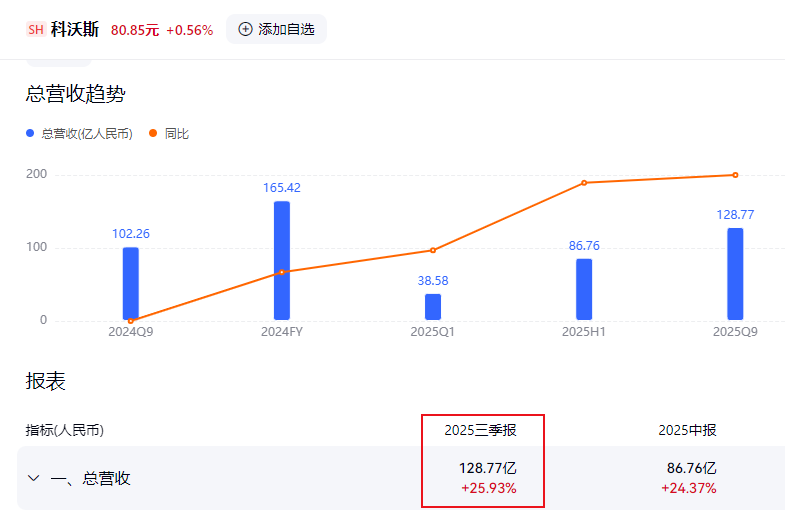Click the 128.77亿 value in the table
Image resolution: width=785 pixels, height=518 pixels.
tap(487, 467)
